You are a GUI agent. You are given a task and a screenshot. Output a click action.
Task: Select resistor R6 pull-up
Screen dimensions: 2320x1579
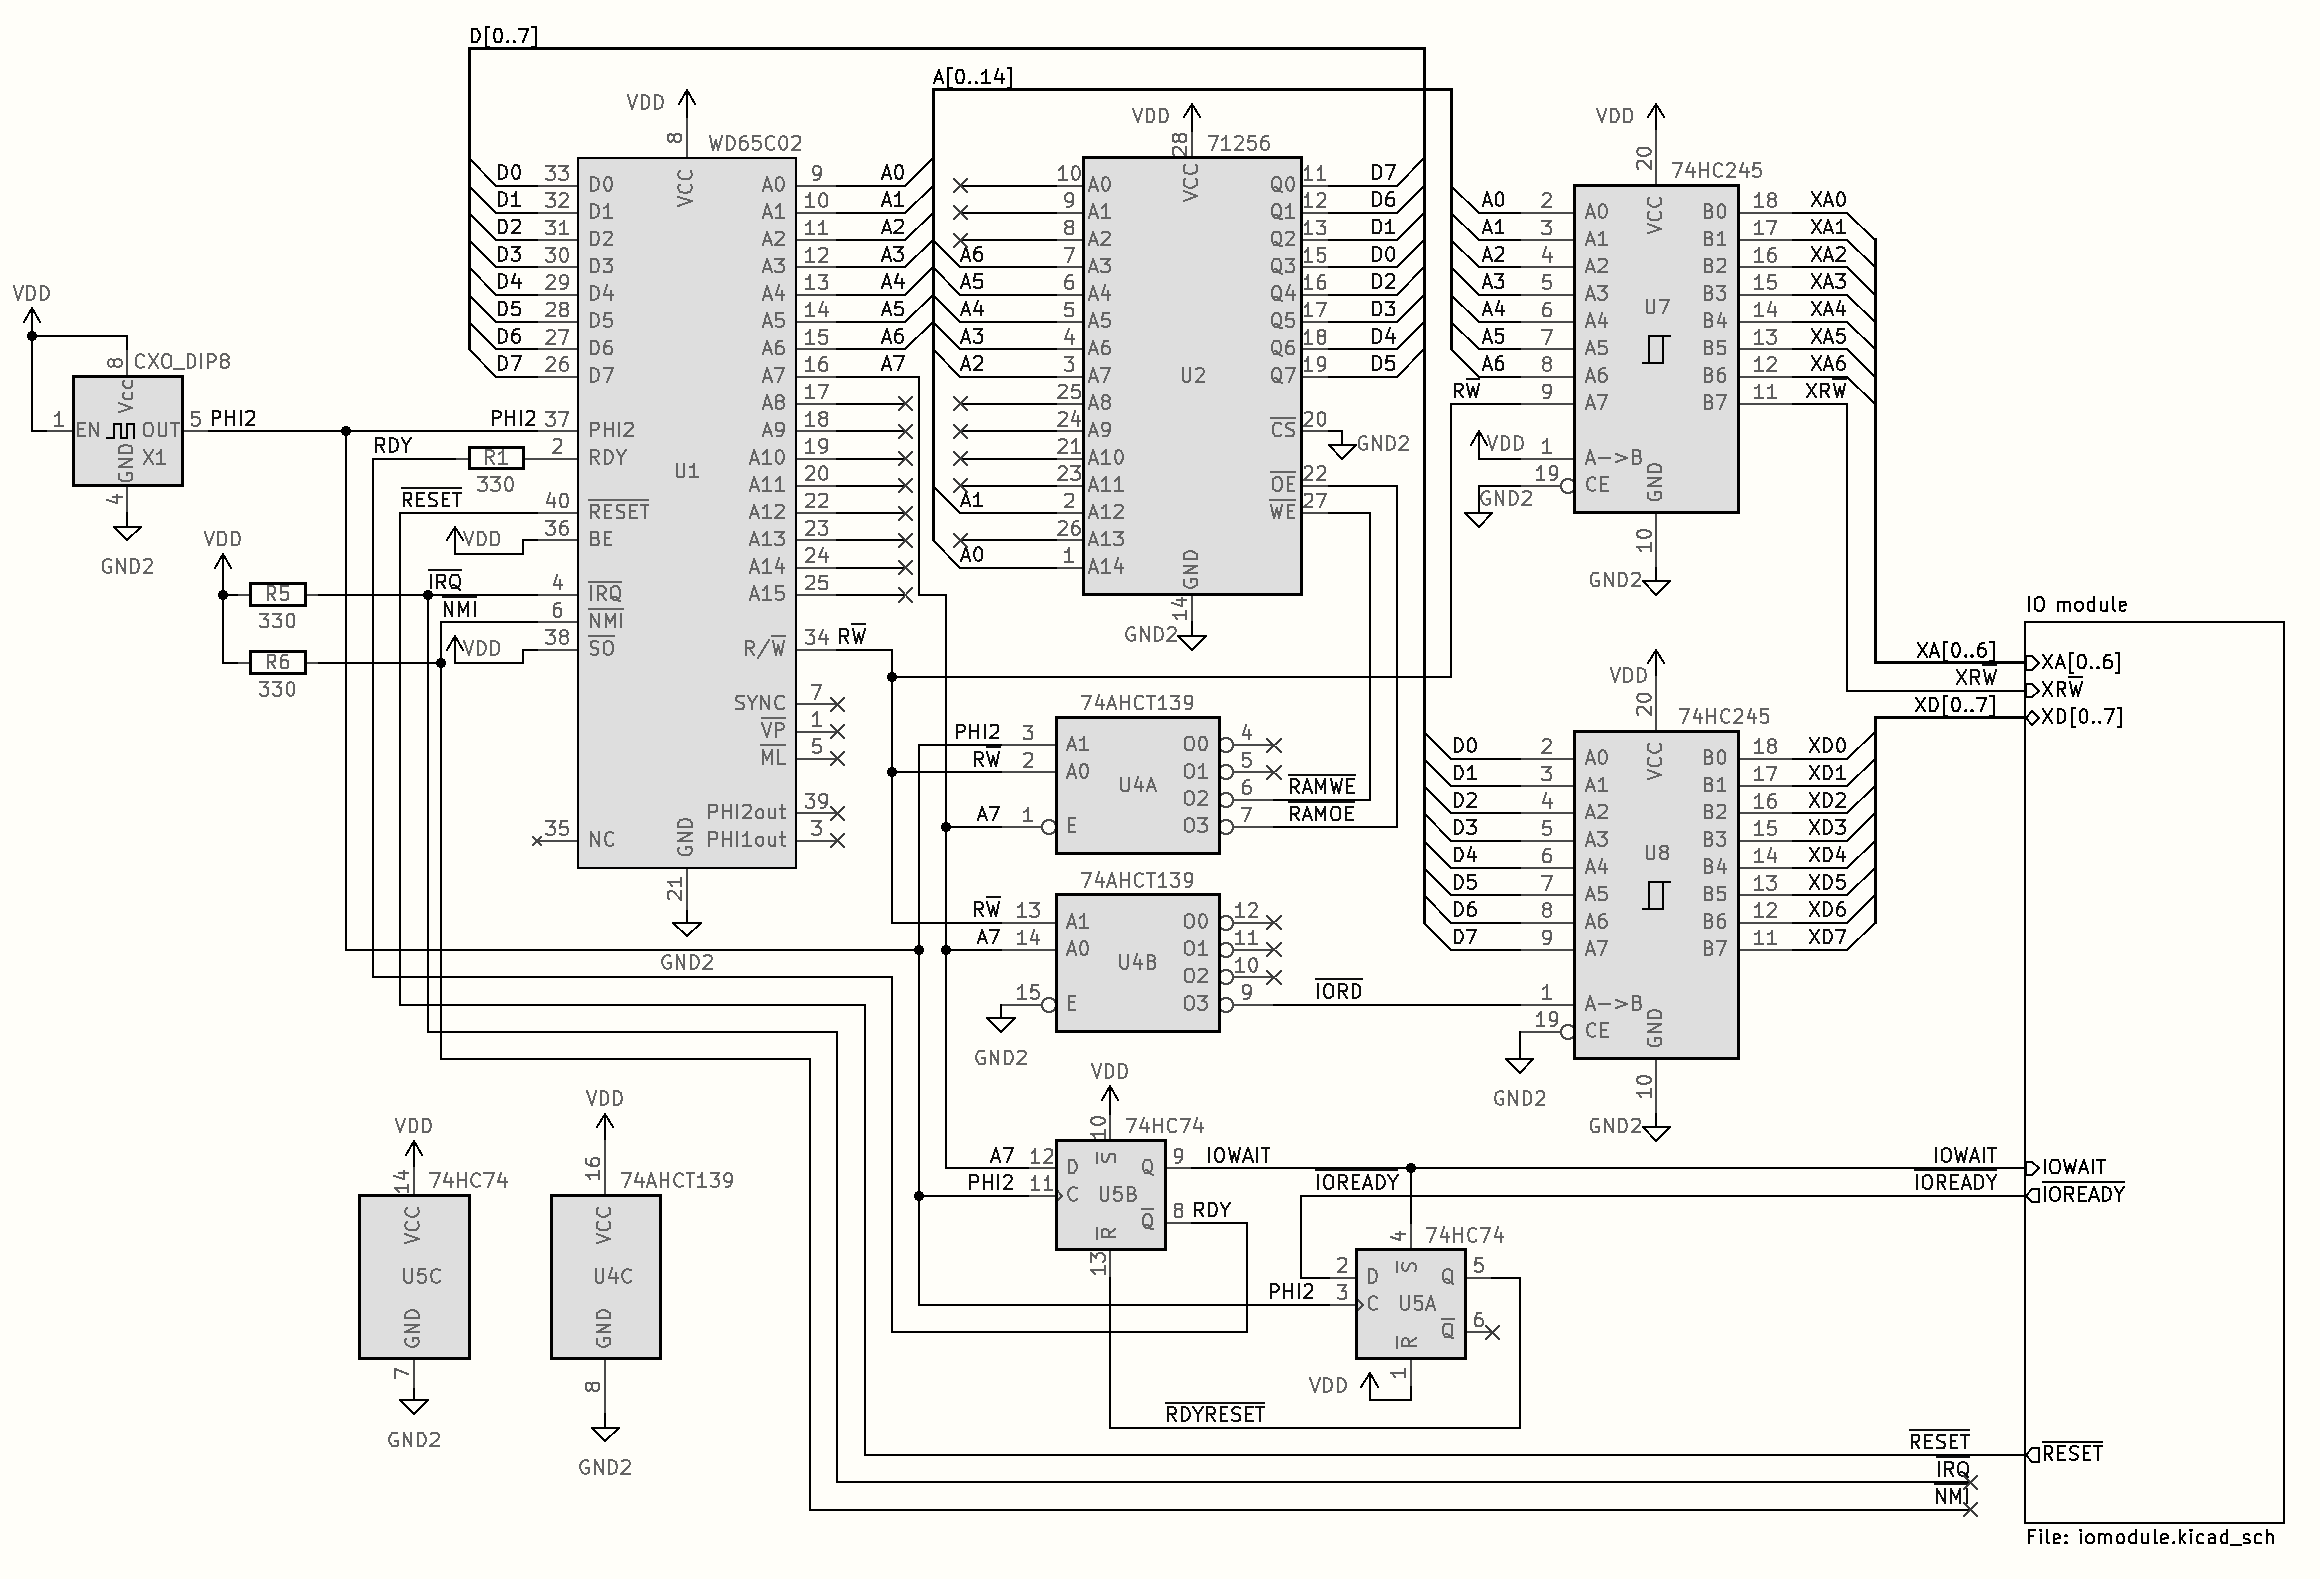(x=277, y=662)
